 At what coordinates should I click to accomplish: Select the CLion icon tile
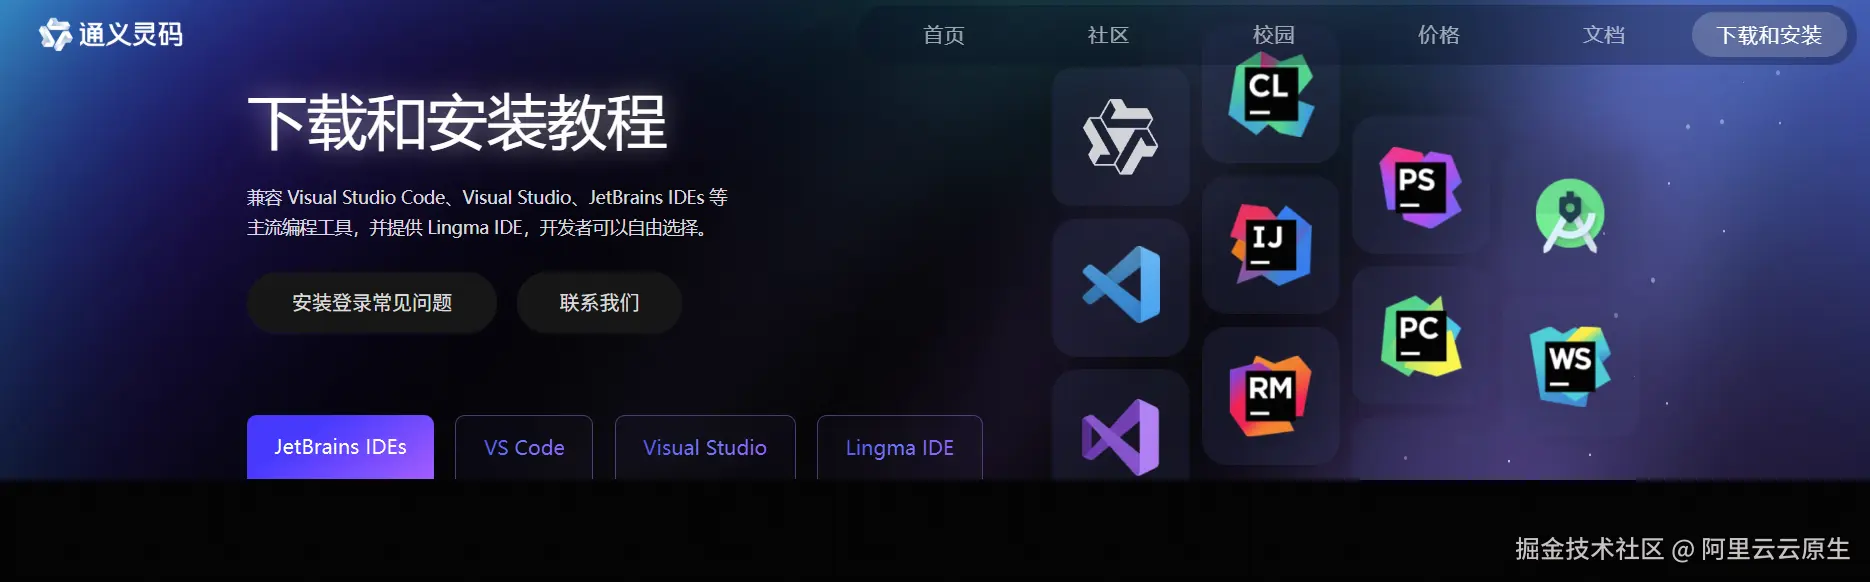pyautogui.click(x=1271, y=95)
